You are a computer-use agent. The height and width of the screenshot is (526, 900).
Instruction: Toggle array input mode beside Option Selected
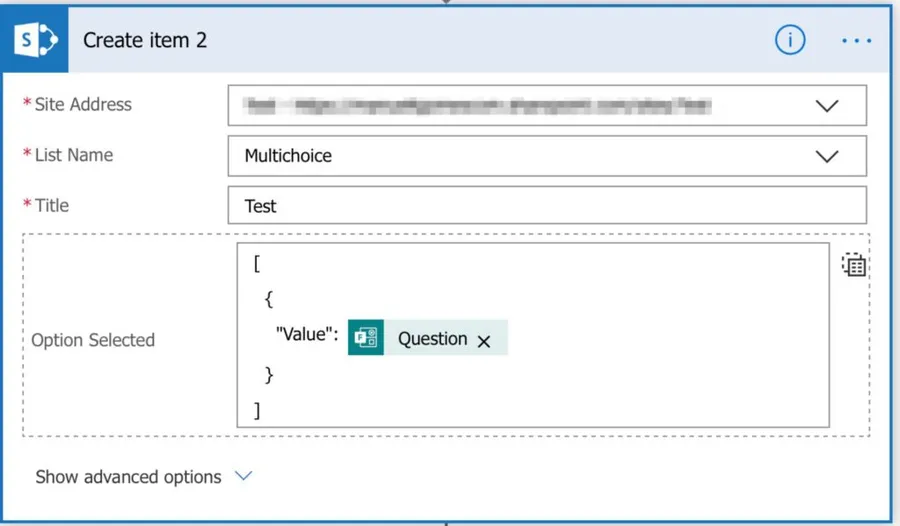coord(853,265)
